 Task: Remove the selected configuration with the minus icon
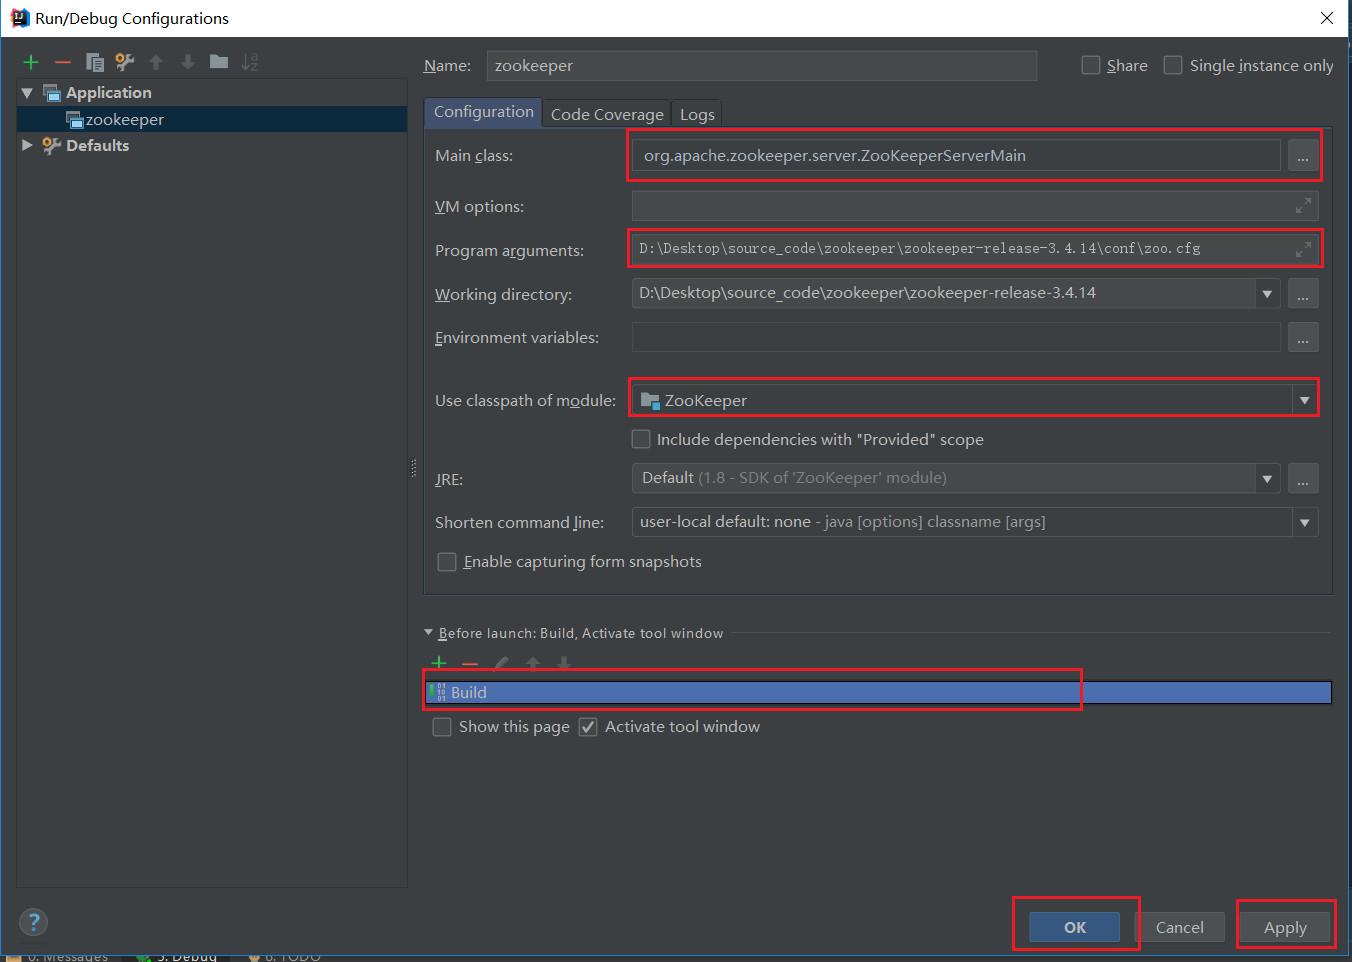point(63,62)
